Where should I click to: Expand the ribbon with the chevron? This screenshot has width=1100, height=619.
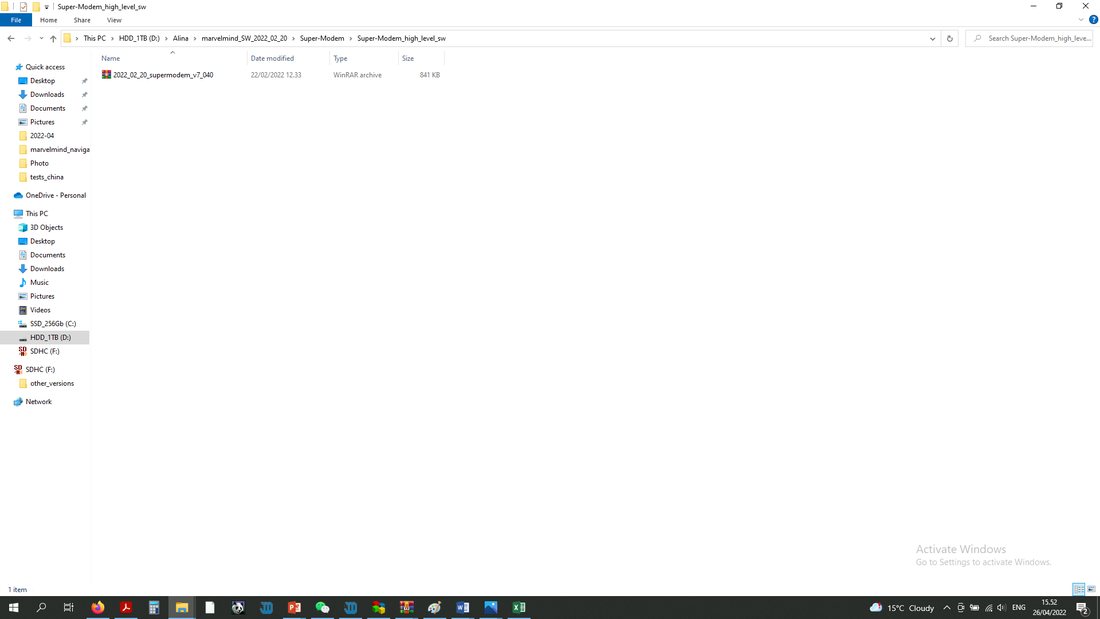1081,20
